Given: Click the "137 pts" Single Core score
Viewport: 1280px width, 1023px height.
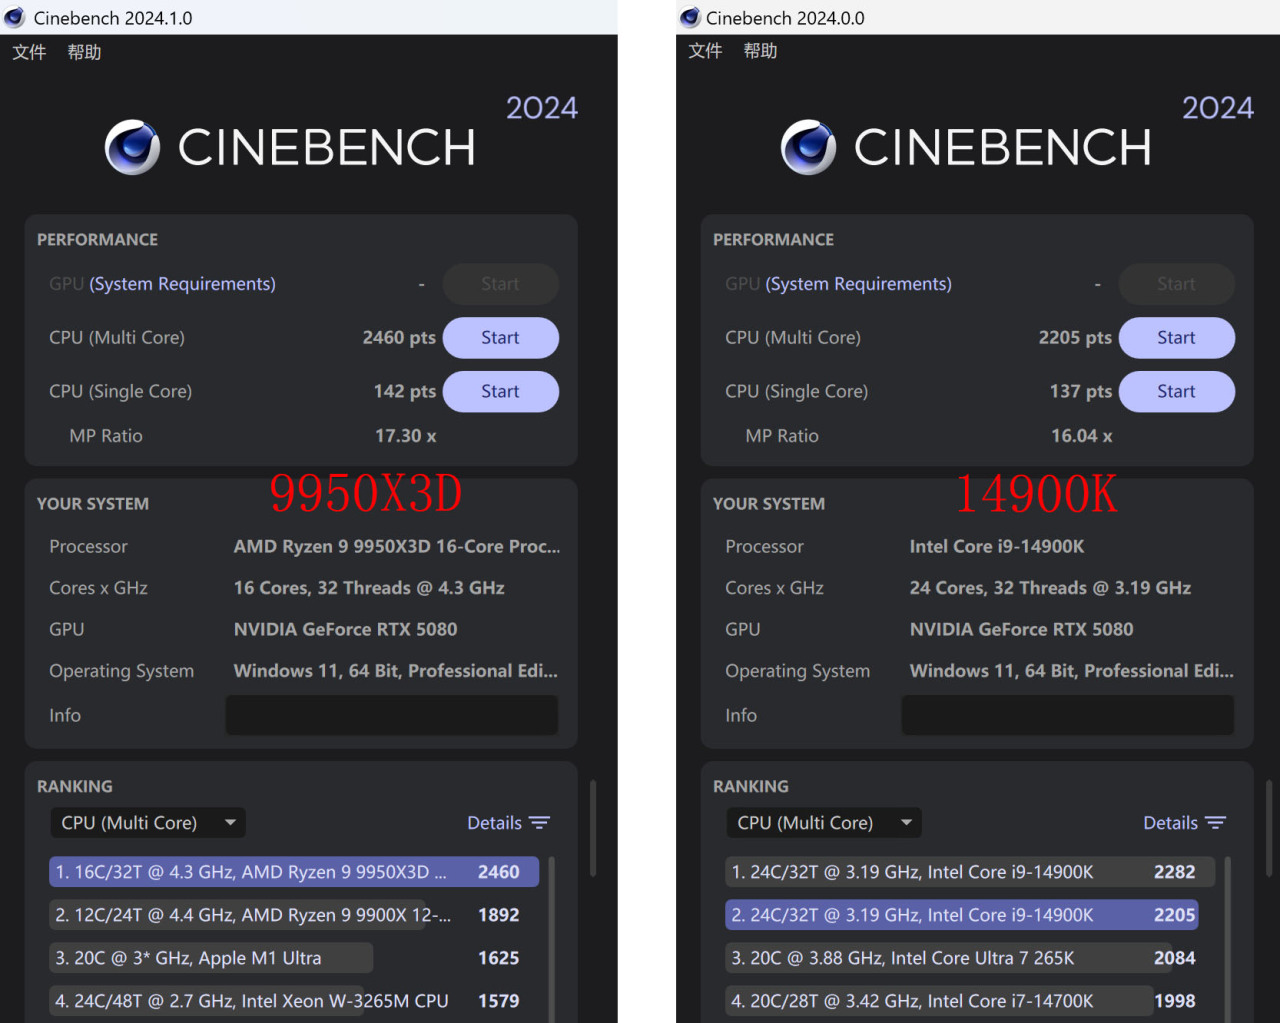Looking at the screenshot, I should pyautogui.click(x=1081, y=392).
